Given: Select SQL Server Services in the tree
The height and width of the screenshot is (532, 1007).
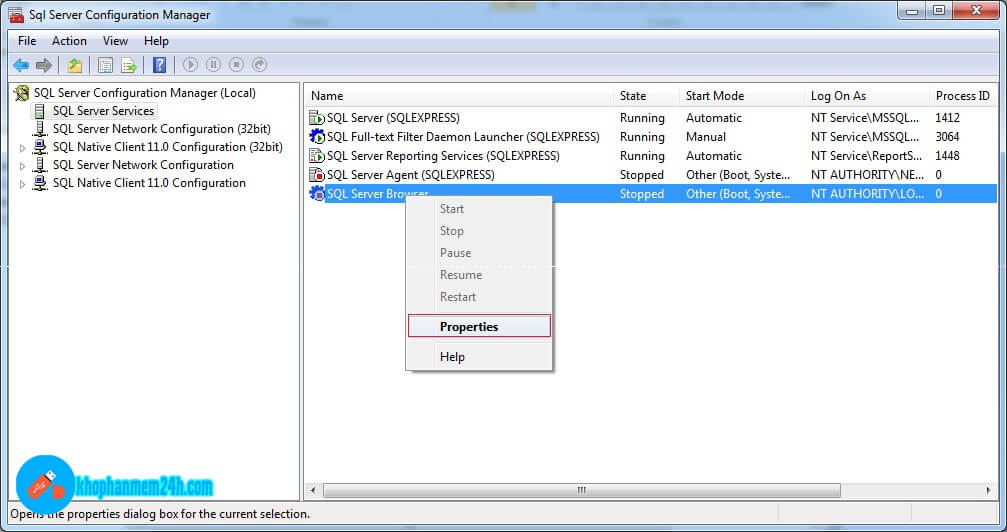Looking at the screenshot, I should point(103,111).
